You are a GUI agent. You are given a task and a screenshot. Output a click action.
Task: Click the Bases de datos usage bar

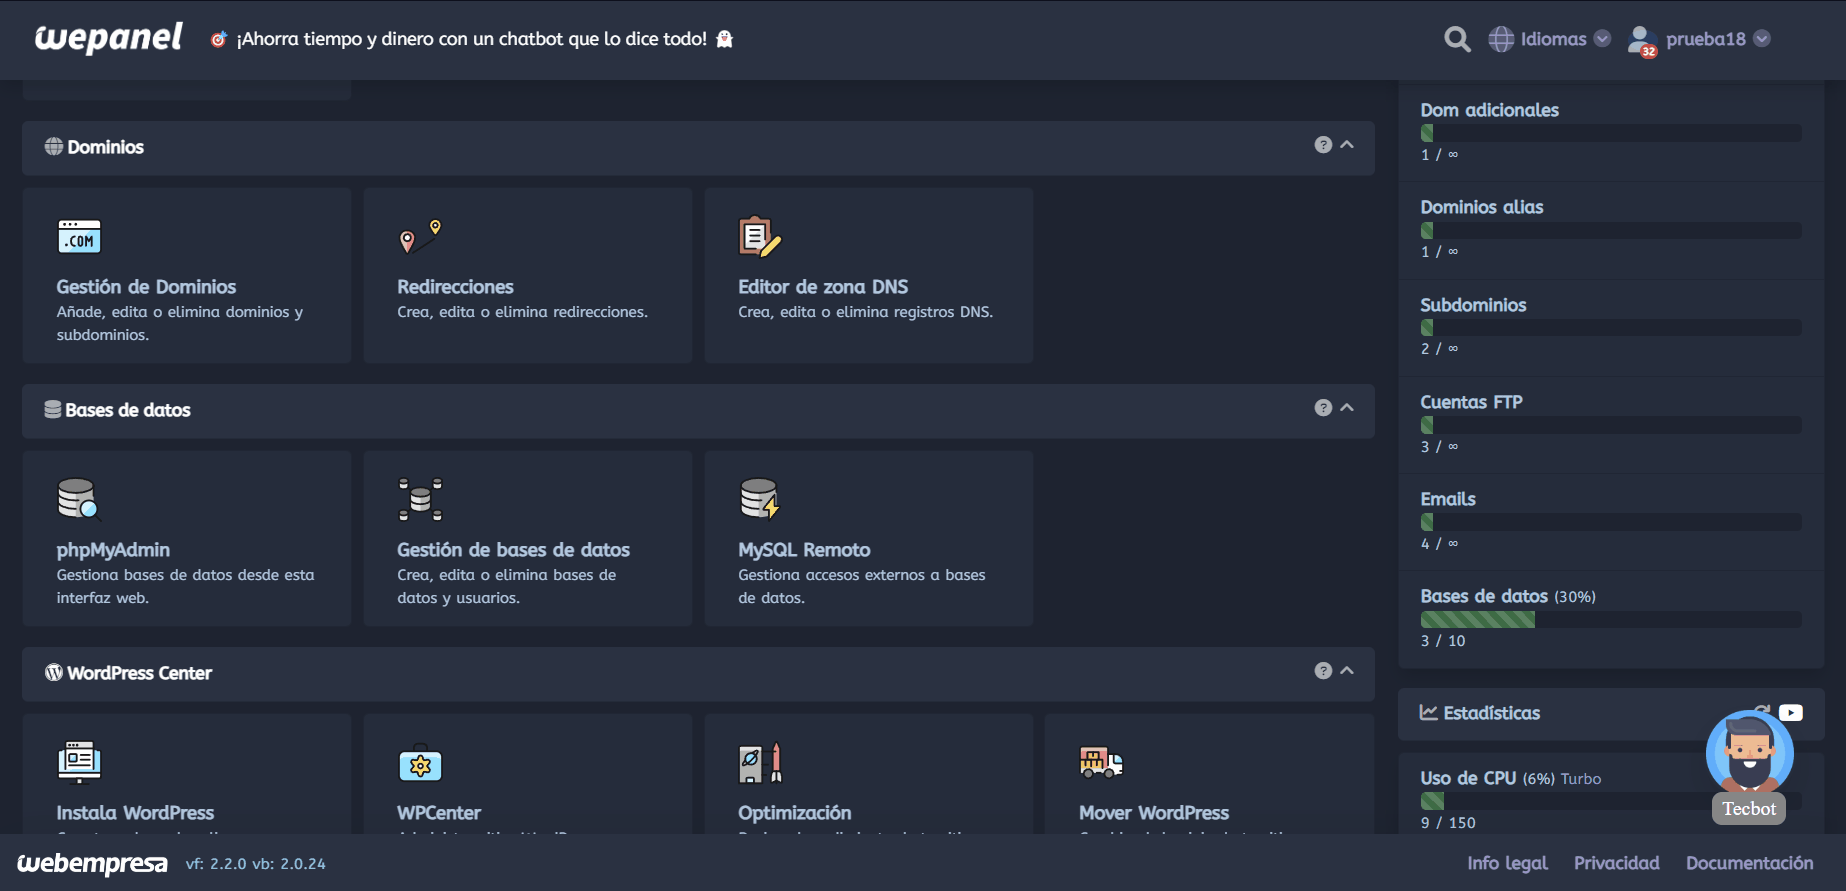[x=1610, y=620]
